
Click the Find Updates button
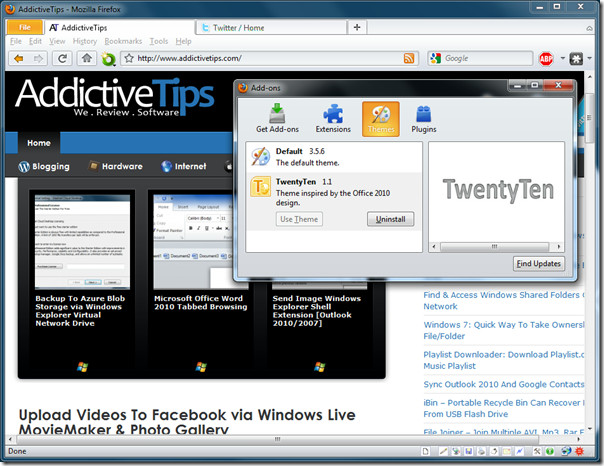539,263
